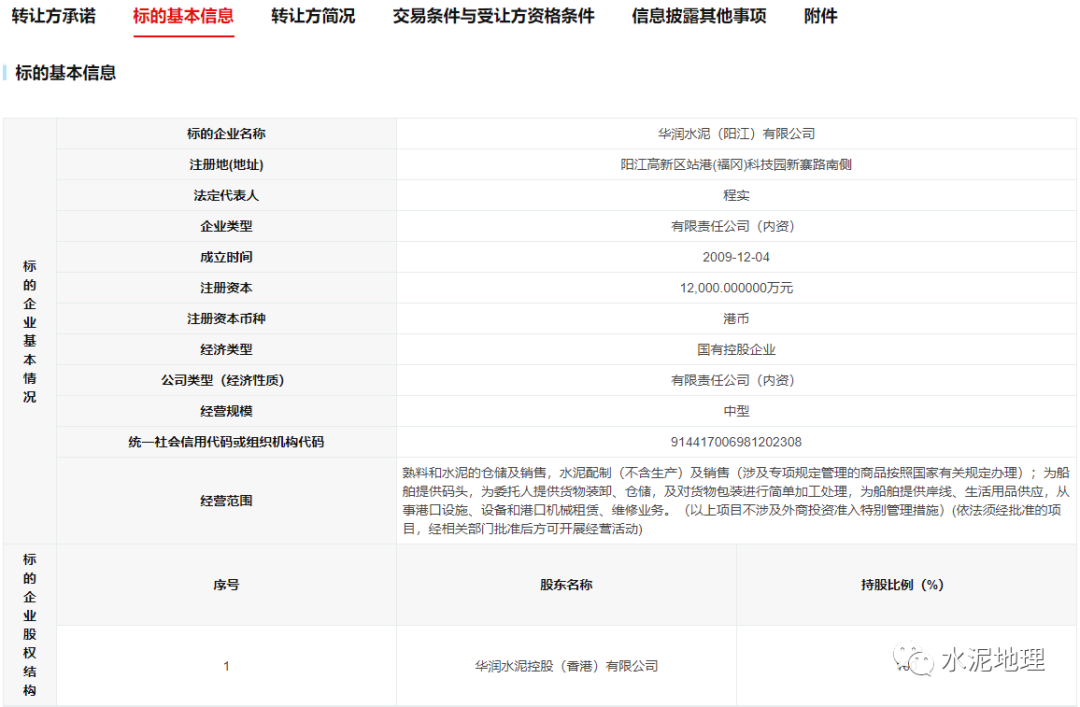
Task: Click the 注册资本币种 label cell
Action: [226, 319]
